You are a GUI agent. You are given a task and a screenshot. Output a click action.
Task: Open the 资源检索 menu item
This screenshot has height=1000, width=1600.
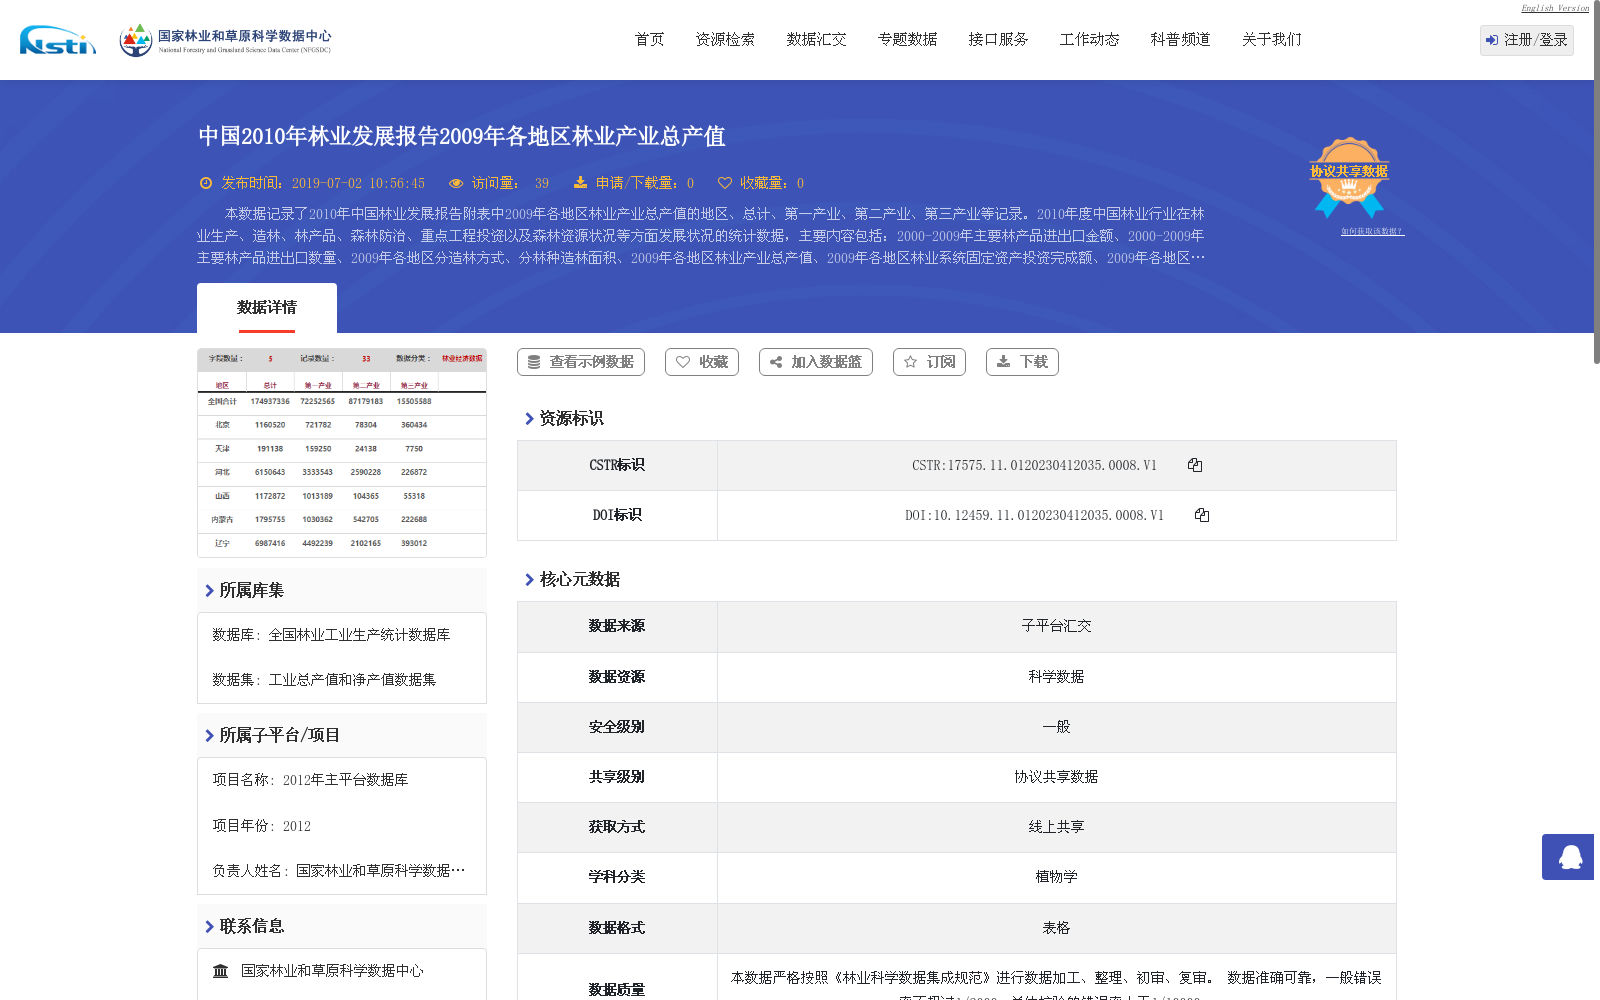(x=725, y=39)
